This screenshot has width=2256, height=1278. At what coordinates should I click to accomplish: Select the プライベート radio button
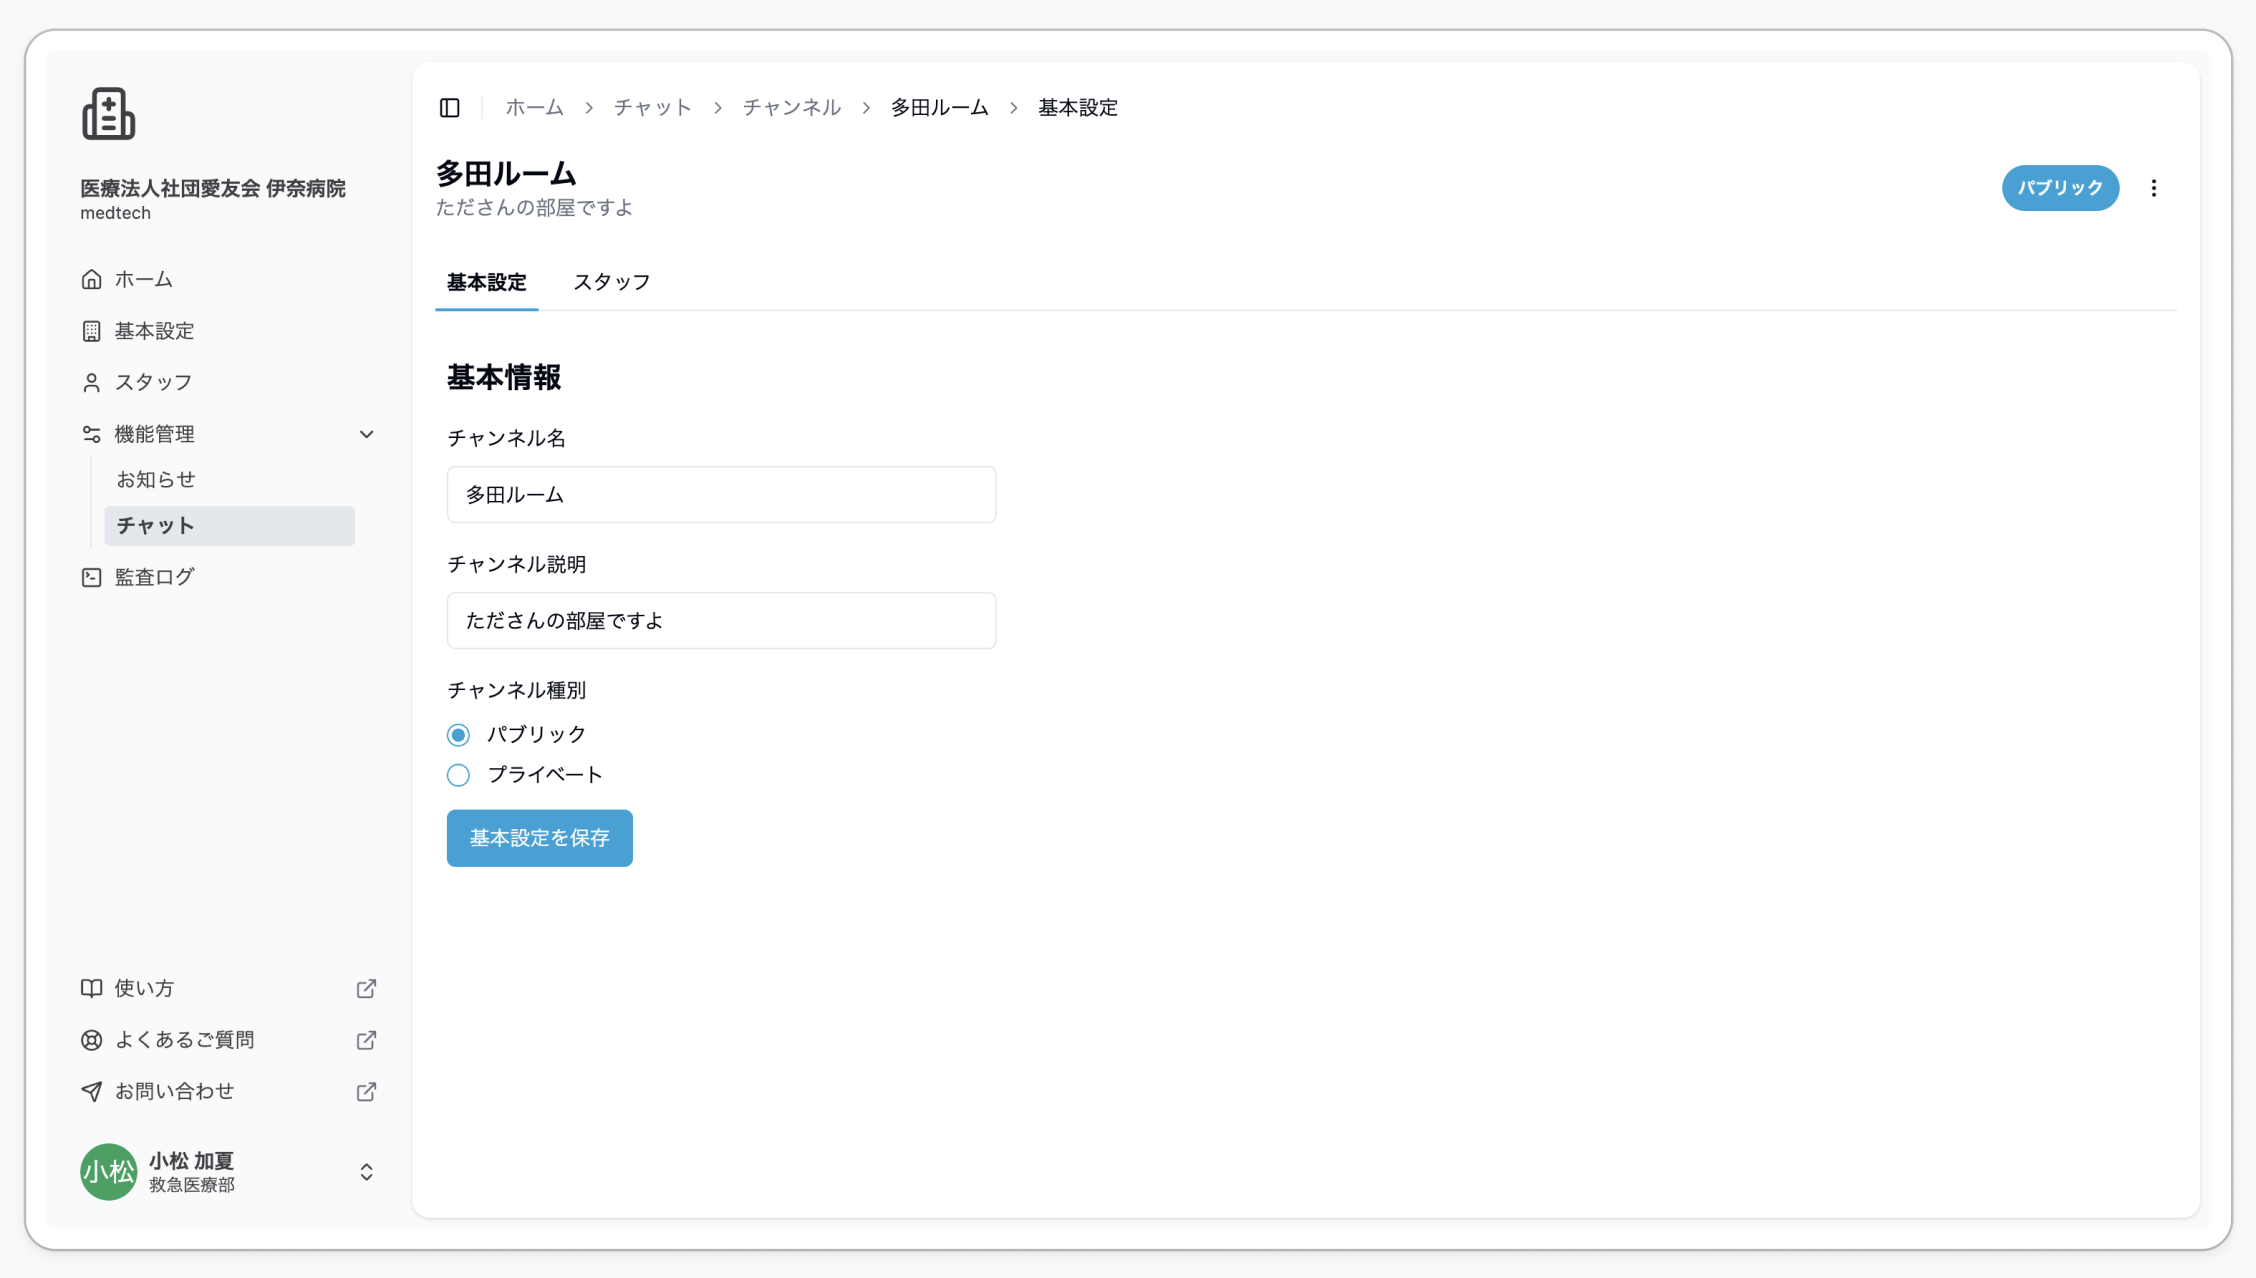[x=458, y=775]
